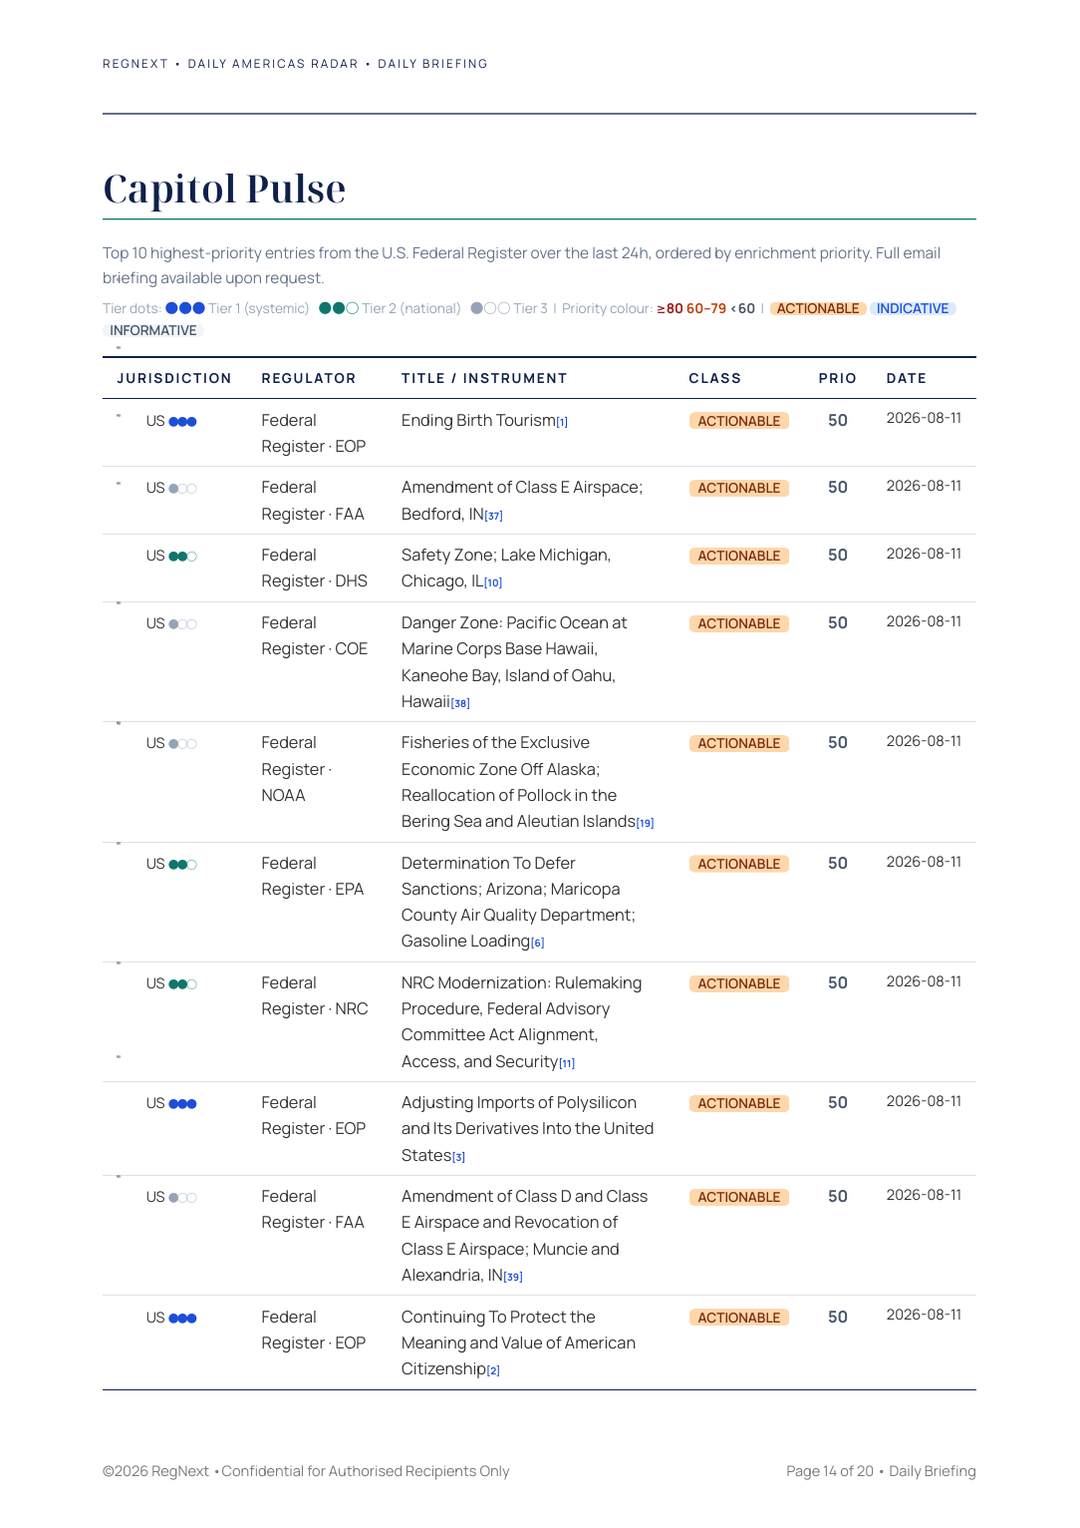Click the DATE column header
The width and height of the screenshot is (1080, 1528).
pos(906,379)
